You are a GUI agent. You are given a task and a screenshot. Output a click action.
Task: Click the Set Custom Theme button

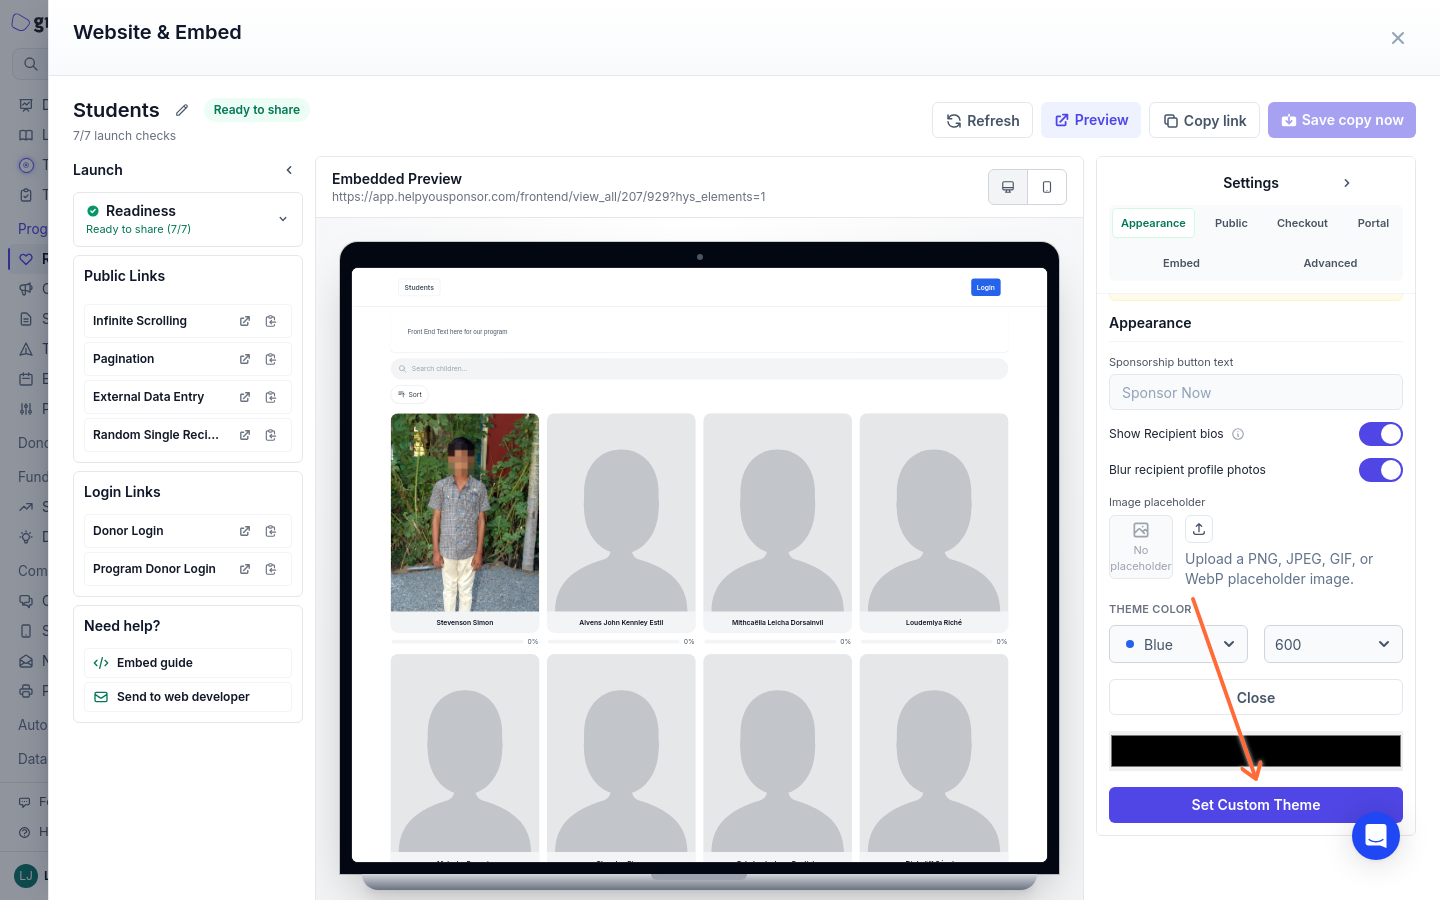click(x=1256, y=805)
